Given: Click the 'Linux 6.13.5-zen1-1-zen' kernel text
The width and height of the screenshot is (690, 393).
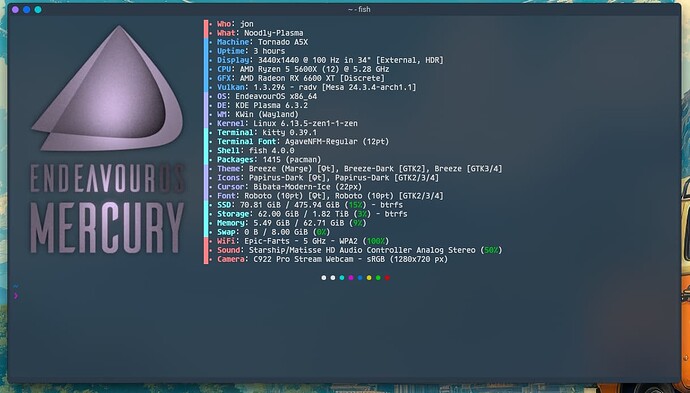Looking at the screenshot, I should click(x=305, y=124).
